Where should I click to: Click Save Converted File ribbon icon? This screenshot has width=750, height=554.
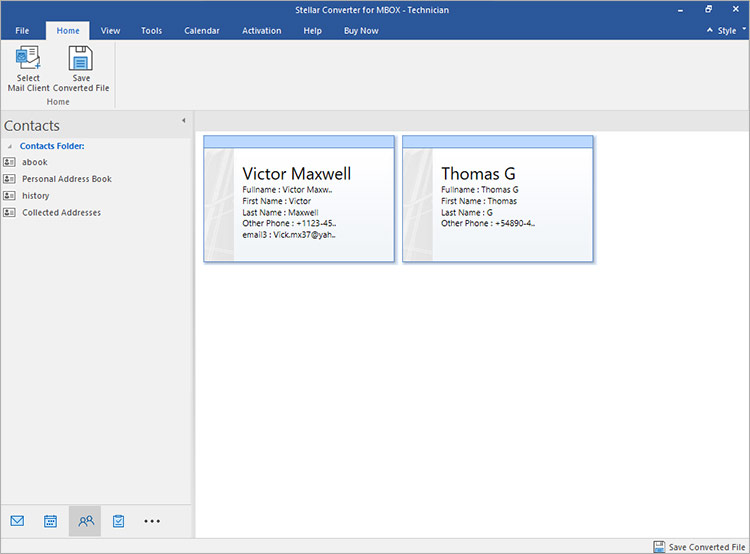tap(81, 59)
